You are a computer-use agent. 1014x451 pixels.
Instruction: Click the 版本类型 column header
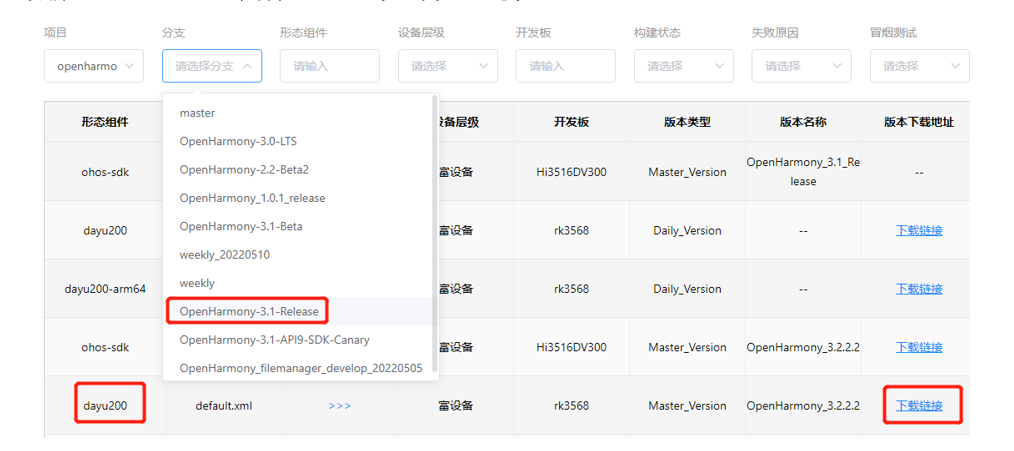[687, 122]
